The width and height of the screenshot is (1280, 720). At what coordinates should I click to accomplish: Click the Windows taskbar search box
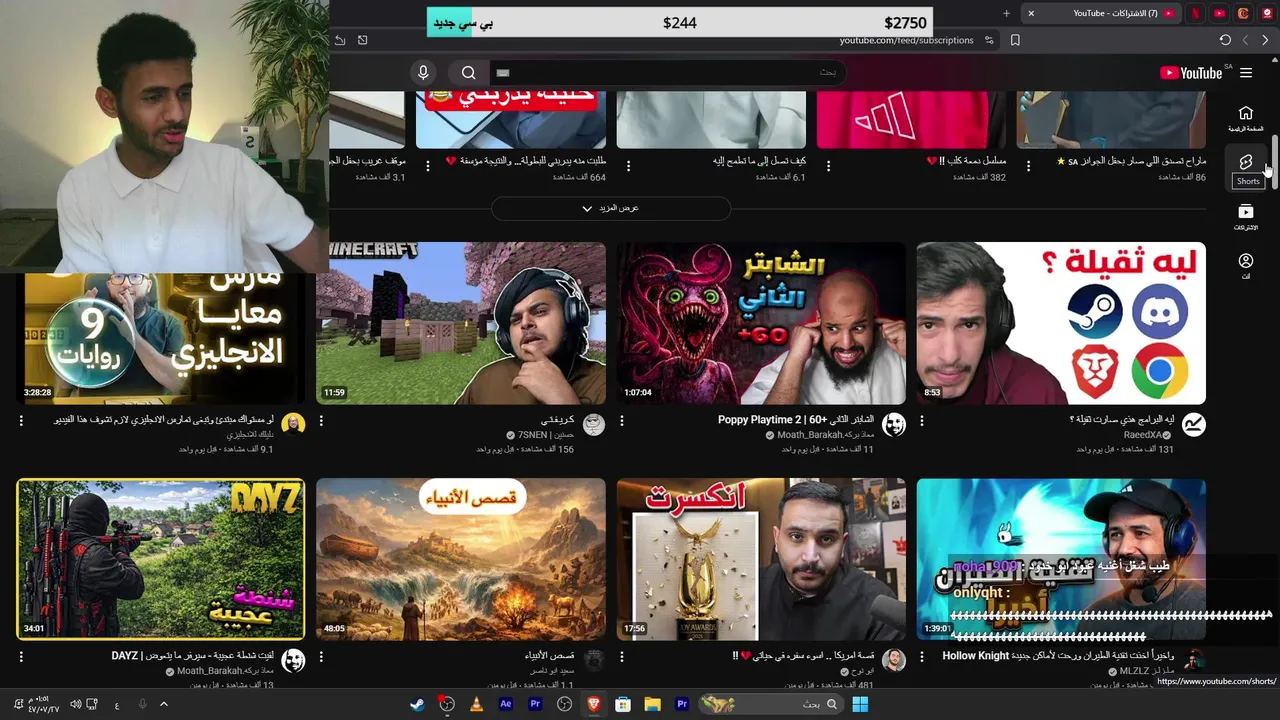[x=770, y=704]
